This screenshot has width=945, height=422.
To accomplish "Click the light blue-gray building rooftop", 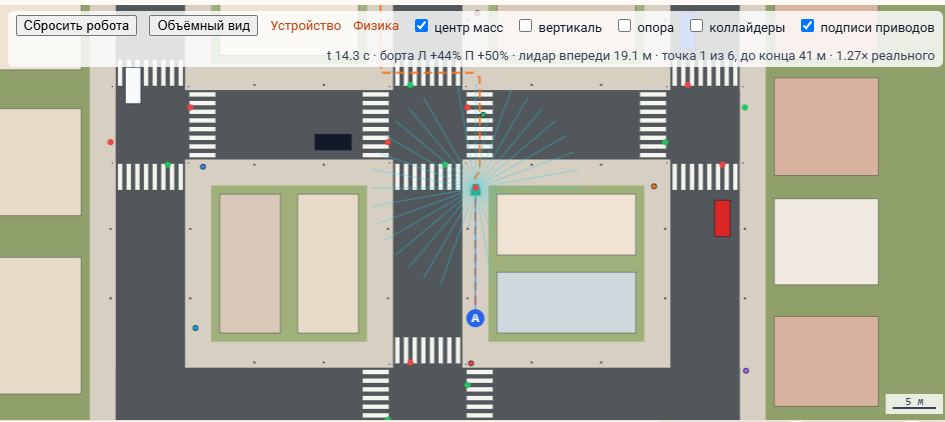I will click(x=566, y=303).
